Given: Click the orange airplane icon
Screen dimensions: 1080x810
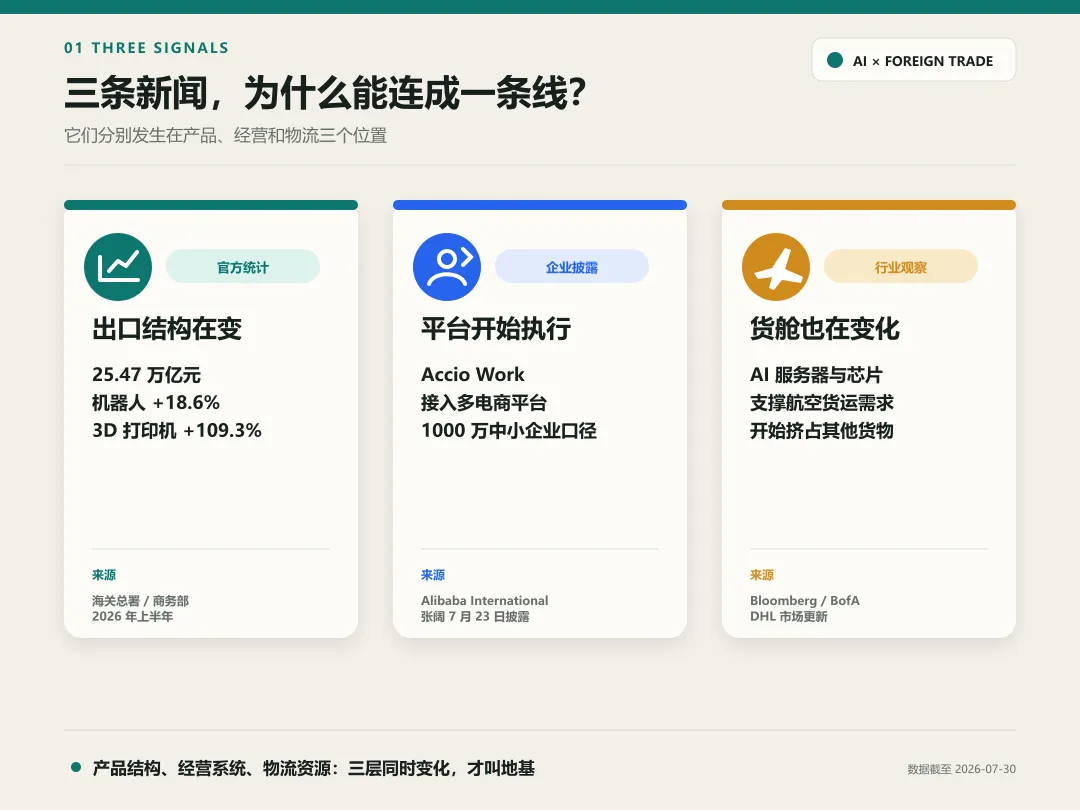Looking at the screenshot, I should tap(776, 267).
